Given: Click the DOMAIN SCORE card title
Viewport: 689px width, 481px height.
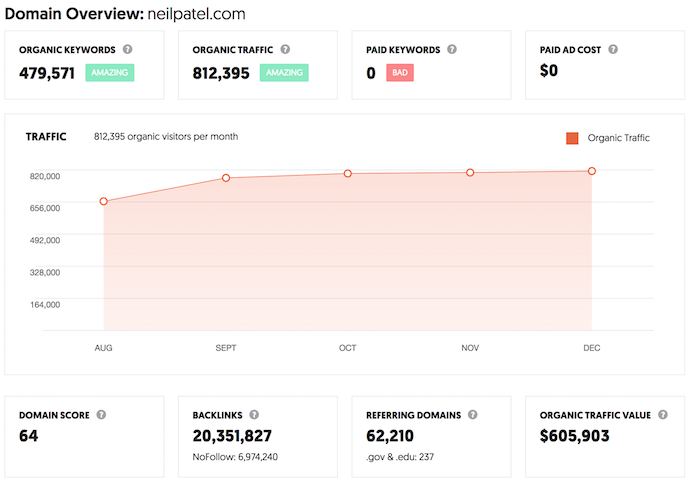Looking at the screenshot, I should coord(54,415).
